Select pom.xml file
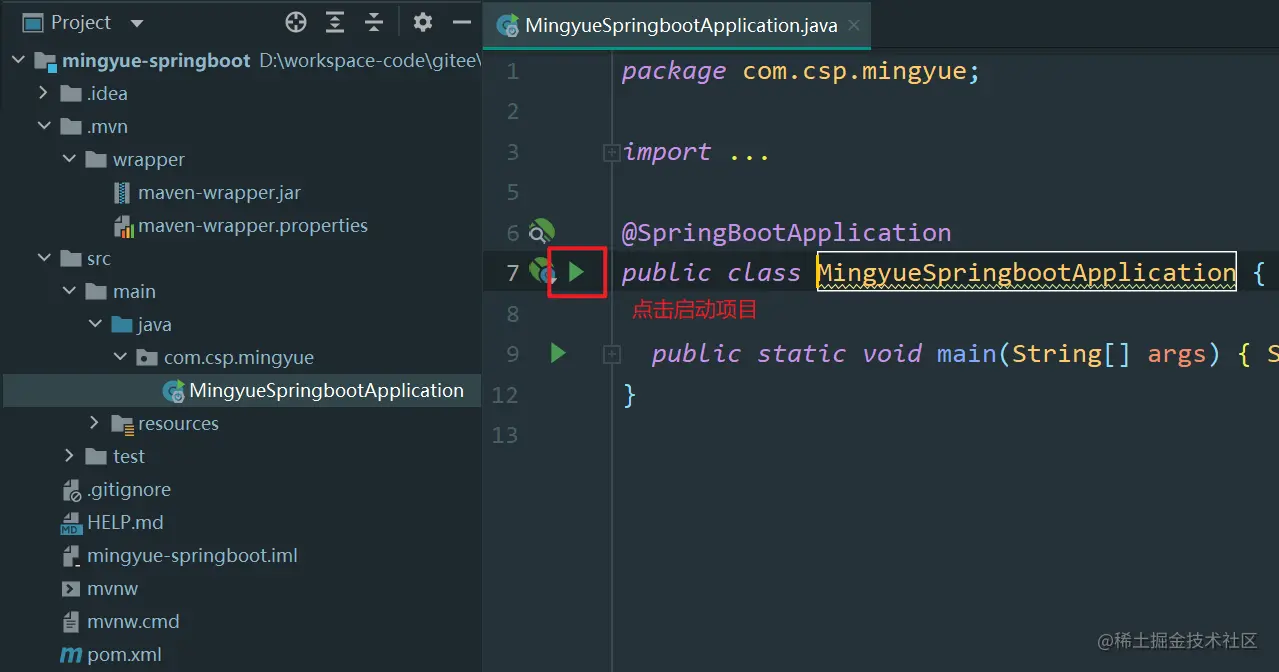The width and height of the screenshot is (1279, 672). [x=124, y=654]
